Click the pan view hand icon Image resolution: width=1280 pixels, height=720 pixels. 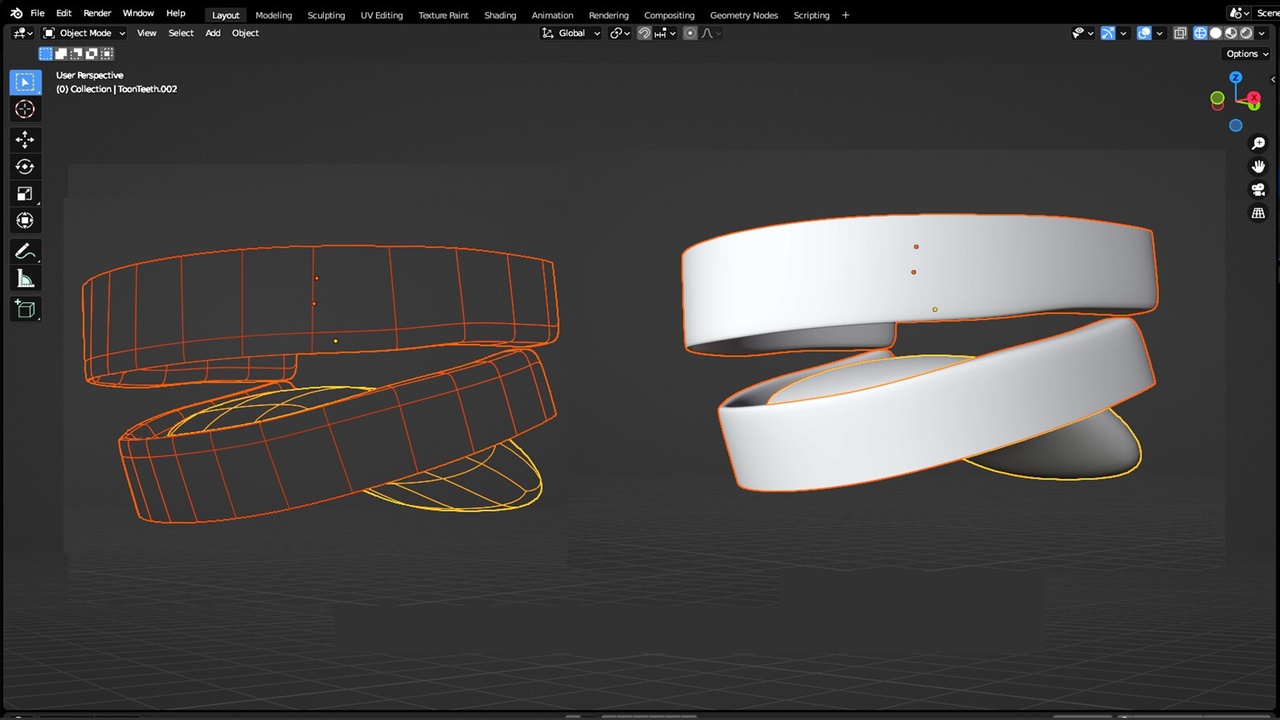(1258, 167)
